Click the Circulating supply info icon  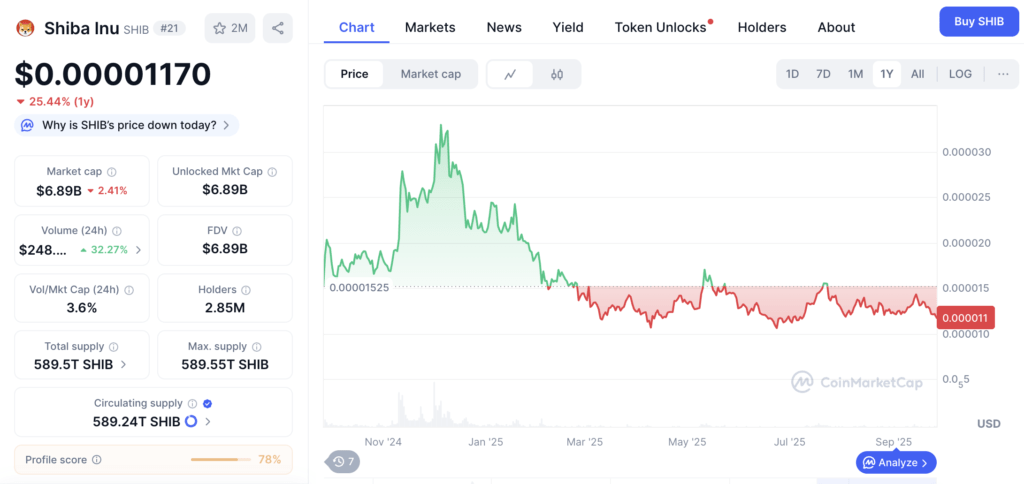(x=193, y=404)
